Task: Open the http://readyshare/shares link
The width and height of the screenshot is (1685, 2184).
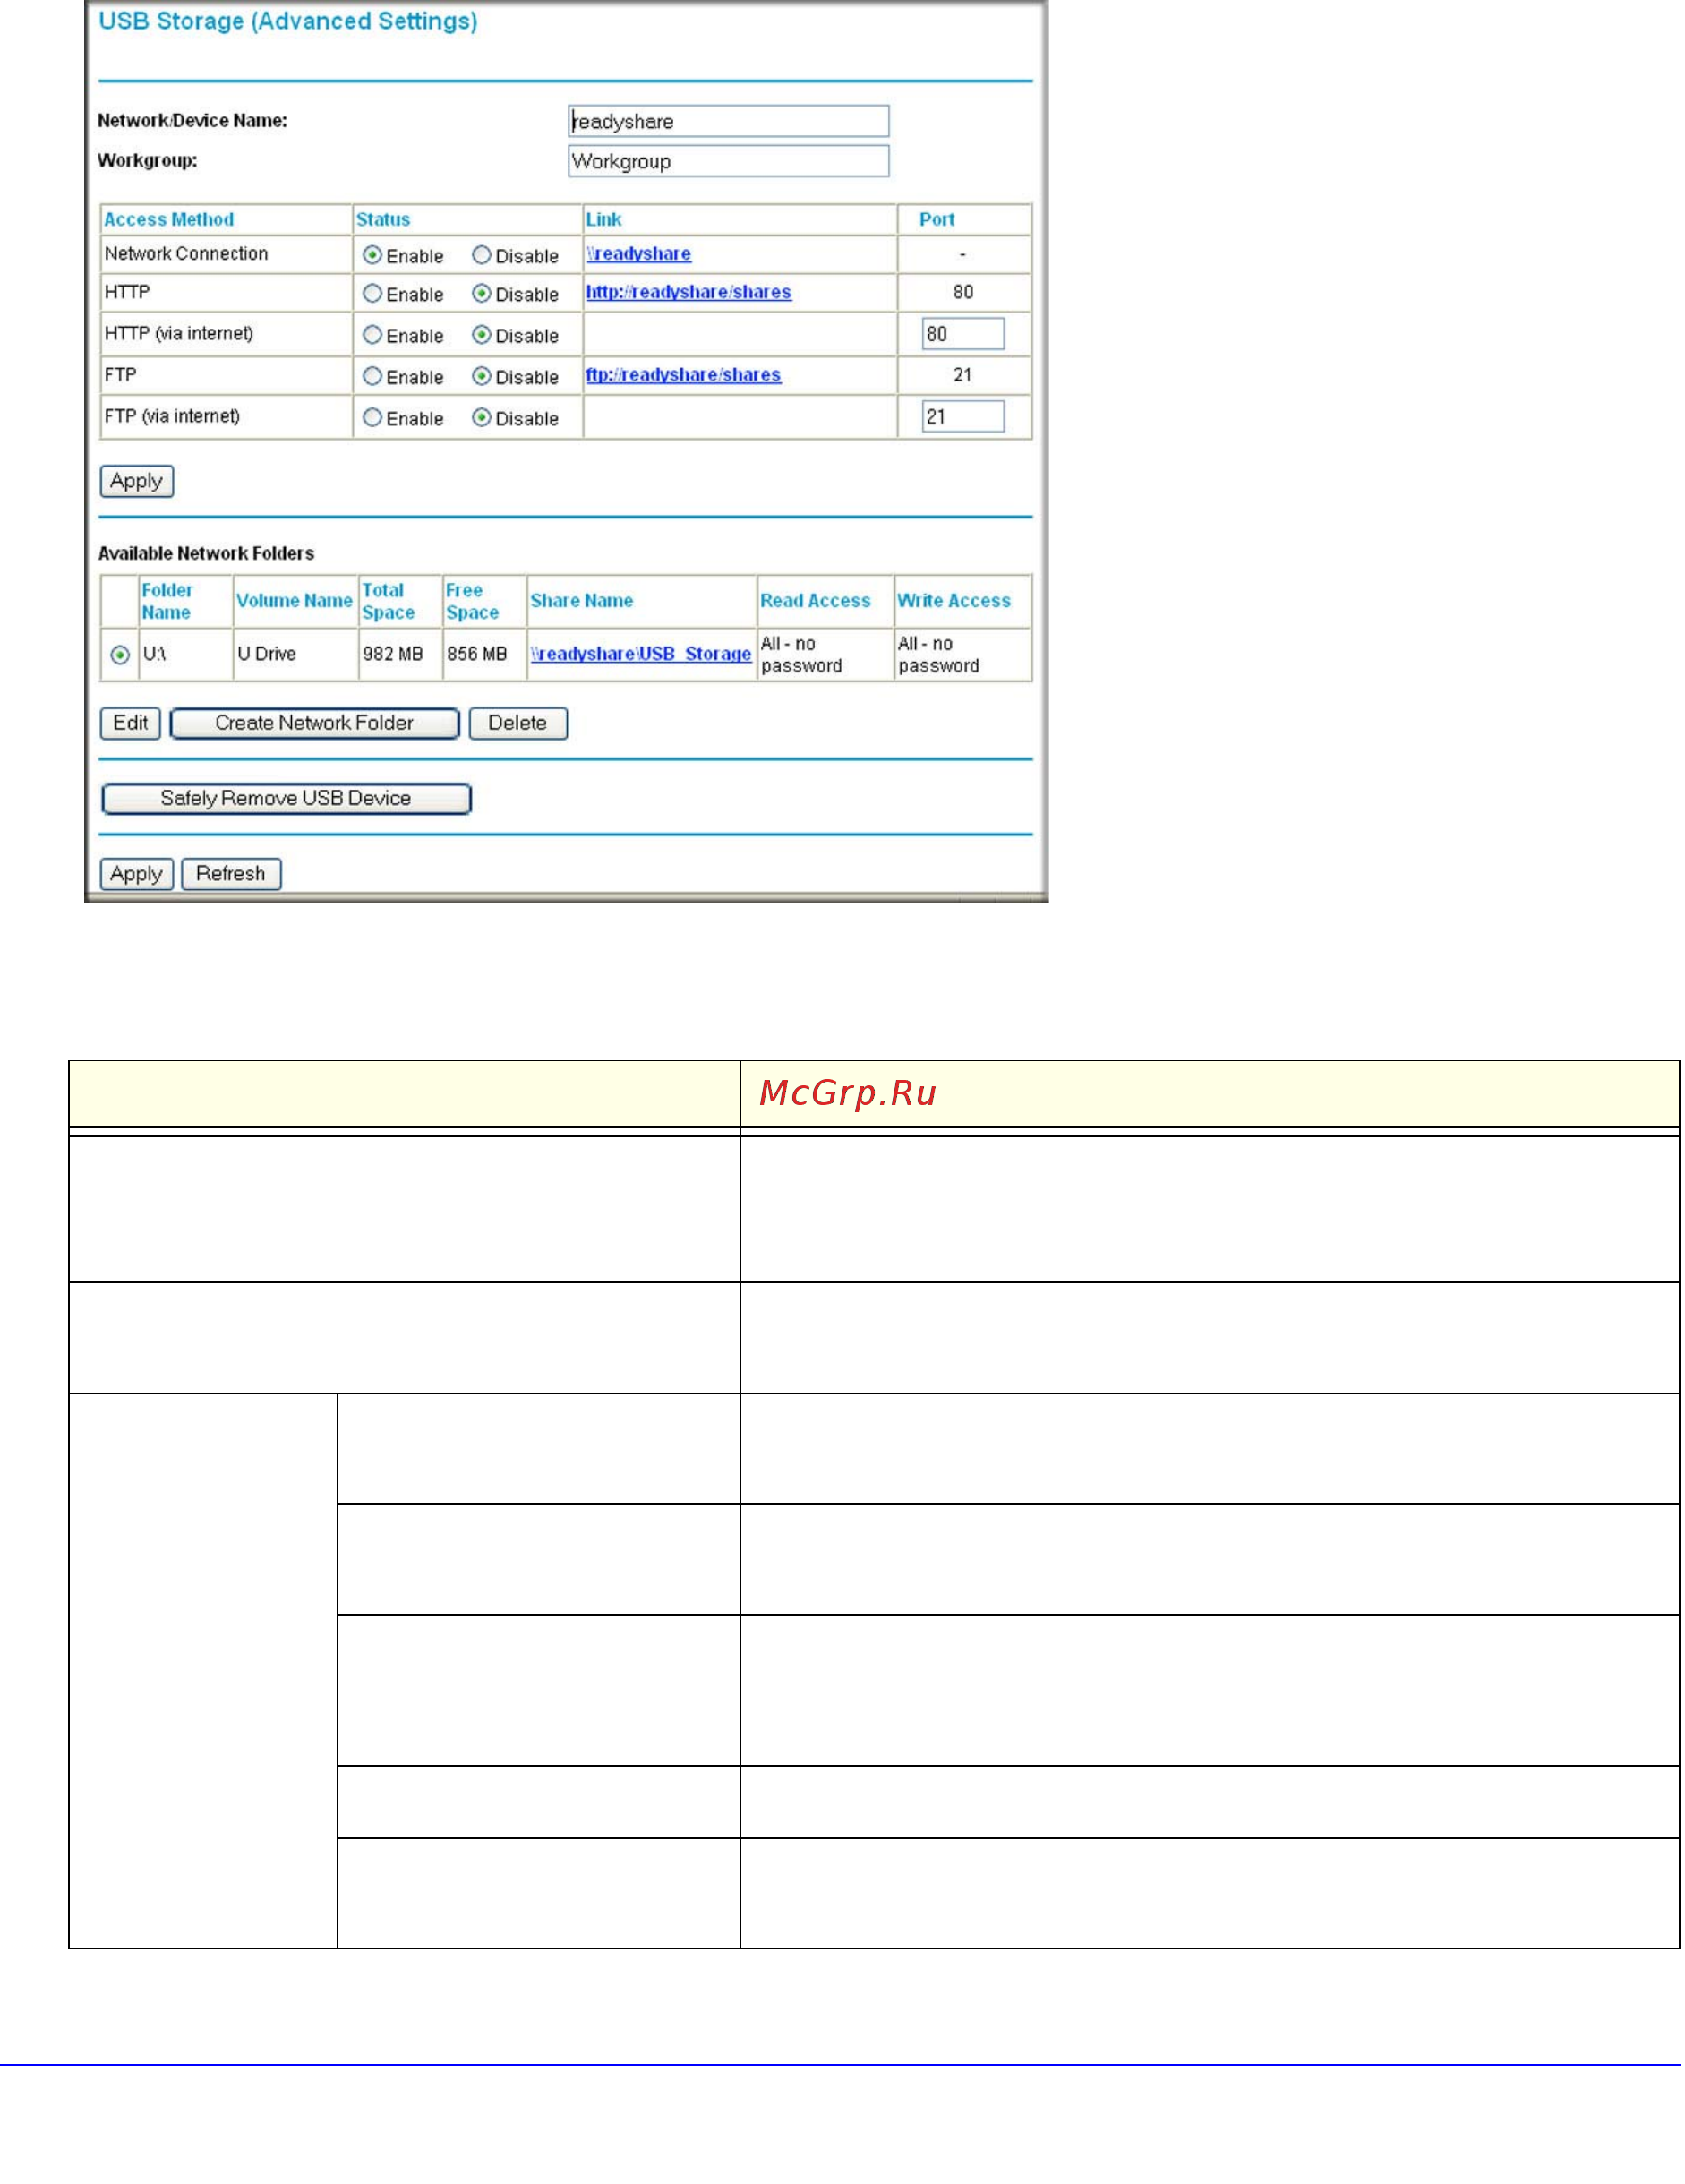Action: [689, 292]
